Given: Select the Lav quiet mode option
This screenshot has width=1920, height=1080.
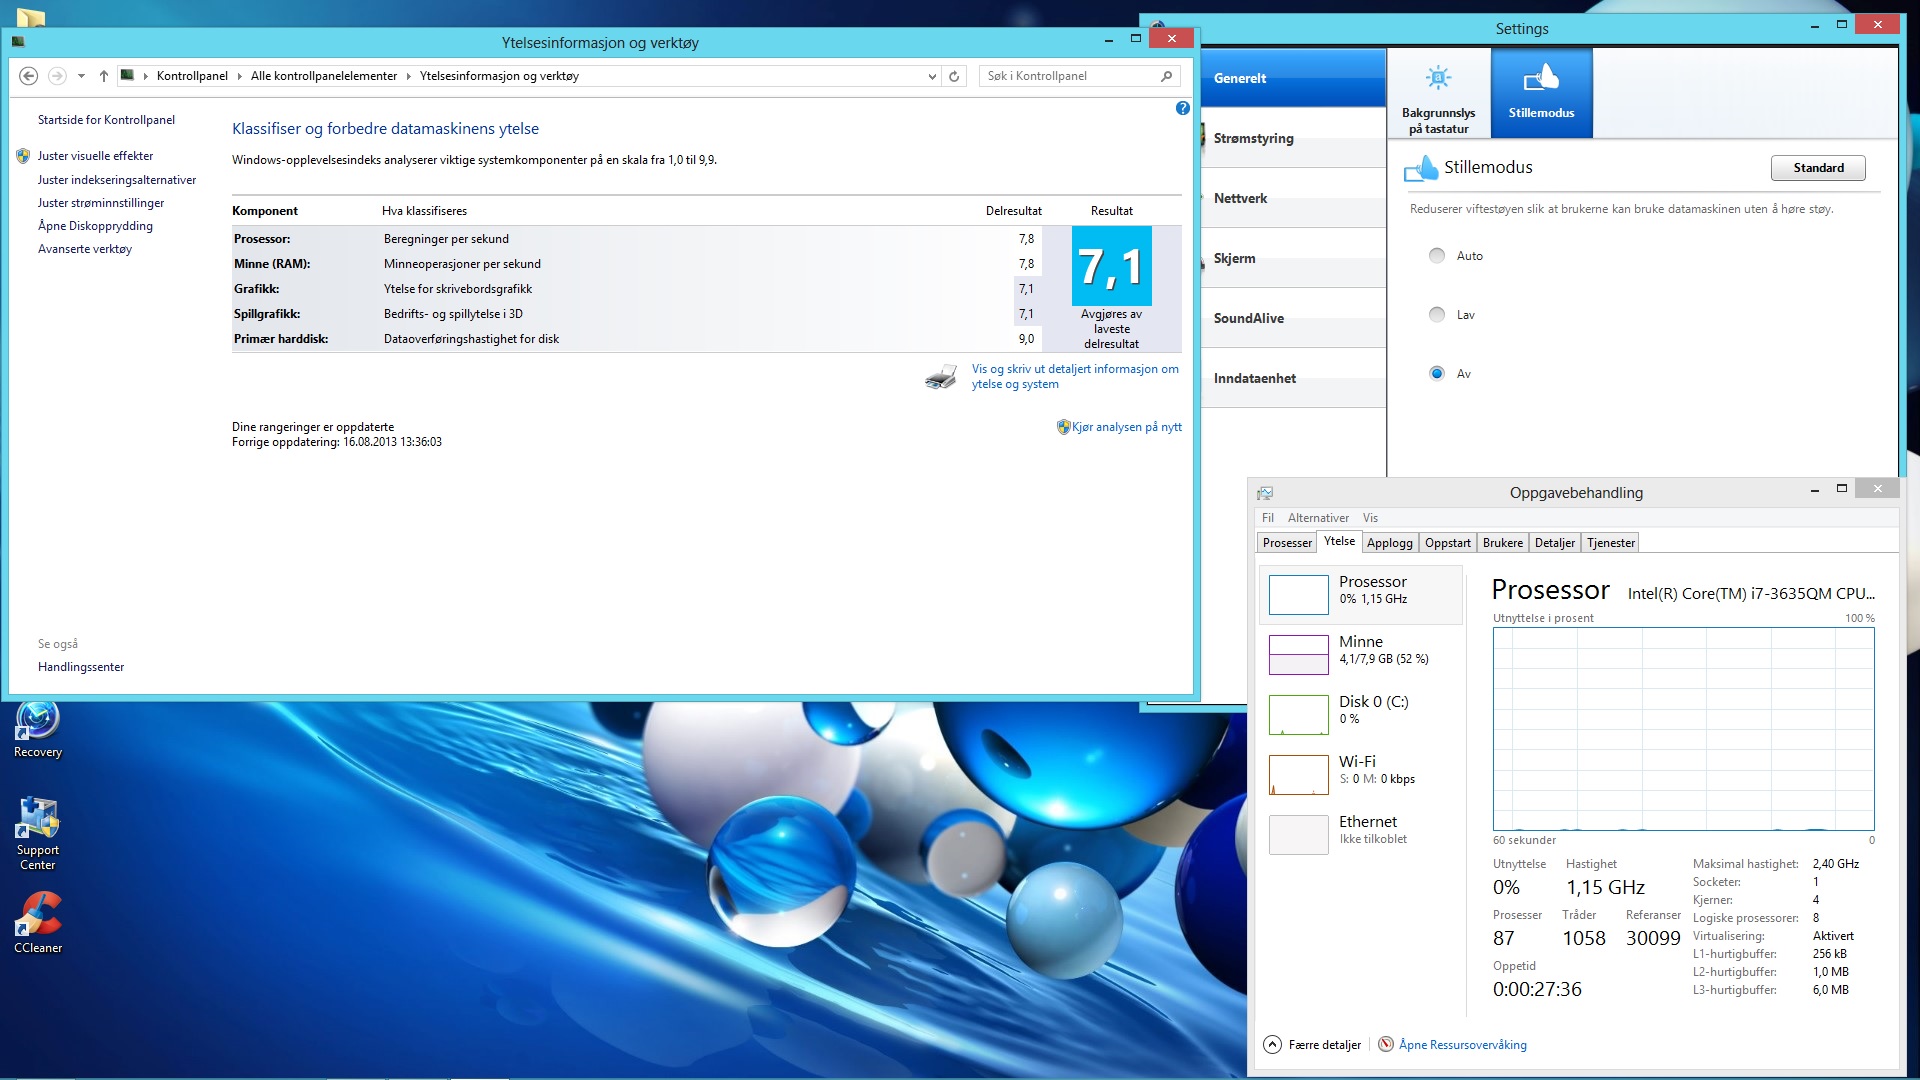Looking at the screenshot, I should click(x=1437, y=314).
